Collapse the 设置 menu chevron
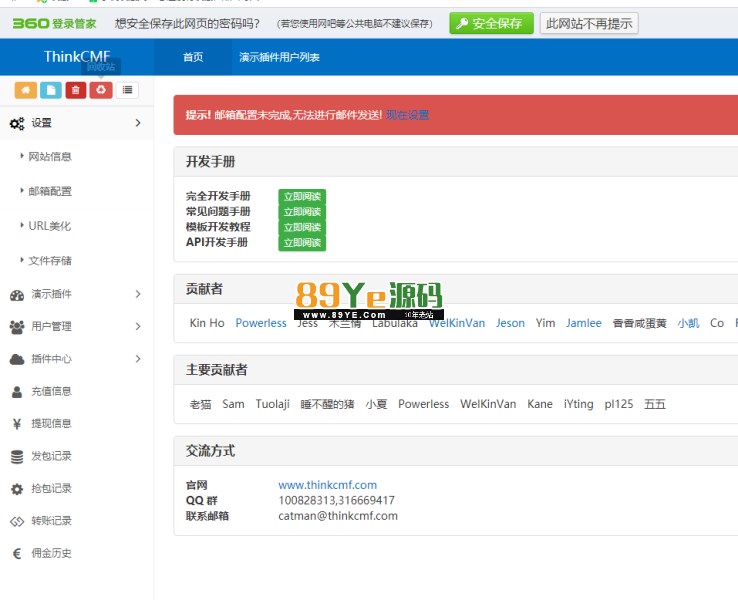 [x=138, y=123]
